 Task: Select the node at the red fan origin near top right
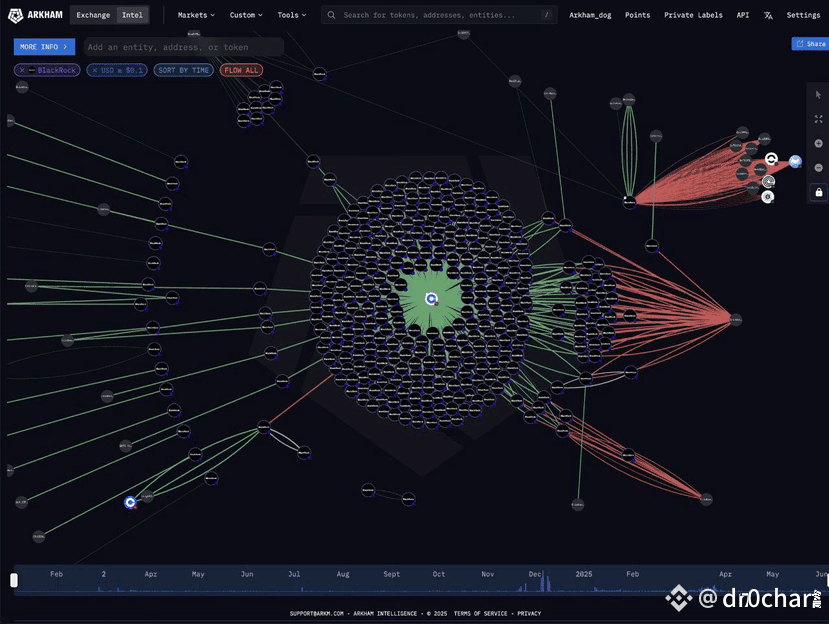(x=629, y=201)
